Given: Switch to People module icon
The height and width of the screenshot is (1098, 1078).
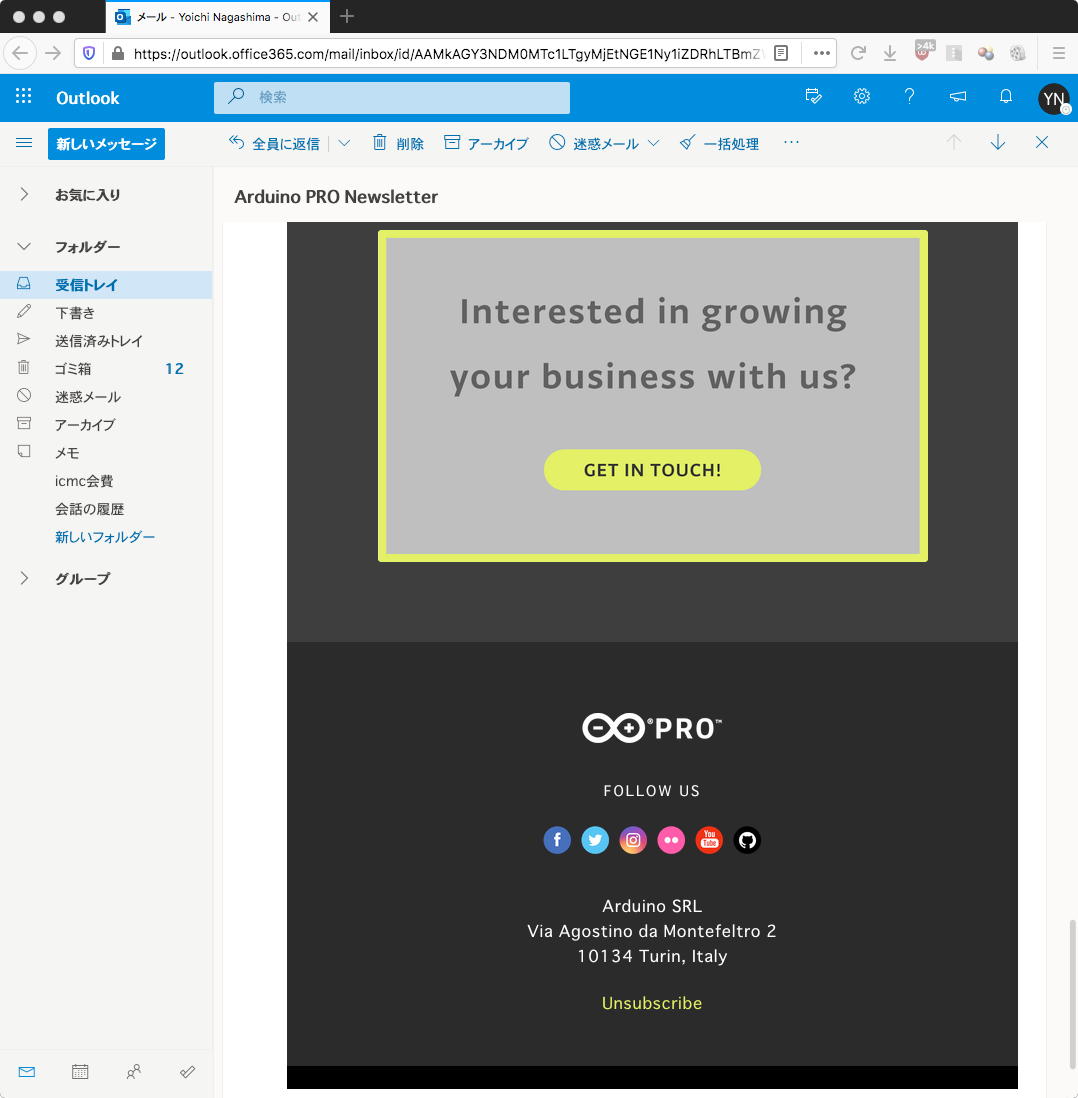Looking at the screenshot, I should pyautogui.click(x=134, y=1072).
